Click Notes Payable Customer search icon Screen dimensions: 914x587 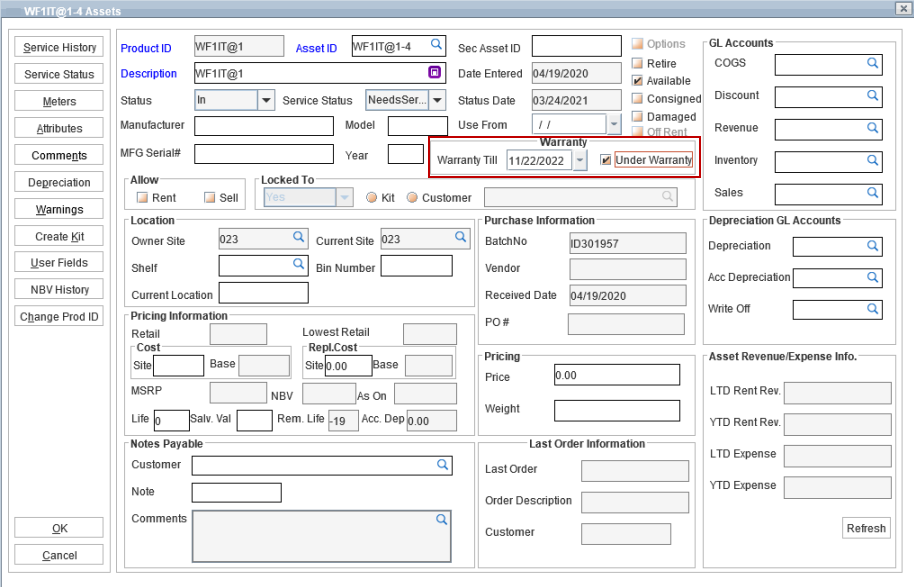442,465
